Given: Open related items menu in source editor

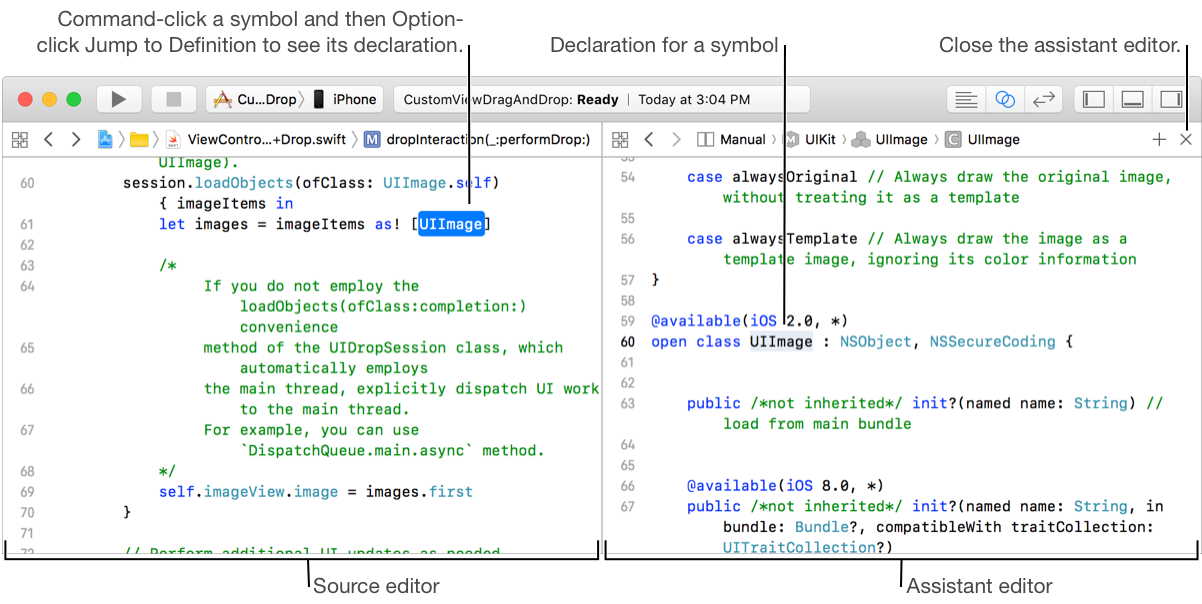Looking at the screenshot, I should point(20,139).
